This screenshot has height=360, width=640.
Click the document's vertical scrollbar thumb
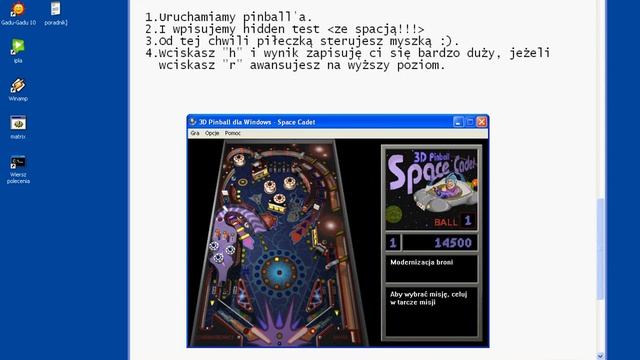(600, 249)
